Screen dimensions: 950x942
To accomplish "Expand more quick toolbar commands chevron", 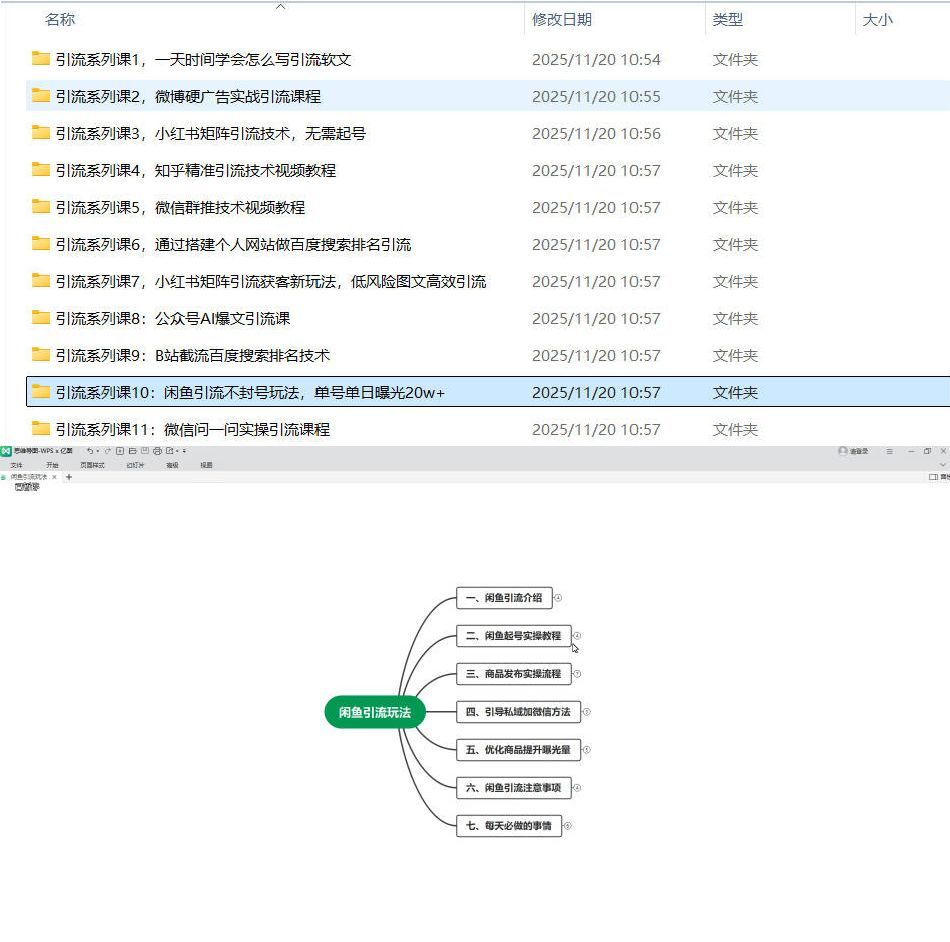I will tap(185, 451).
